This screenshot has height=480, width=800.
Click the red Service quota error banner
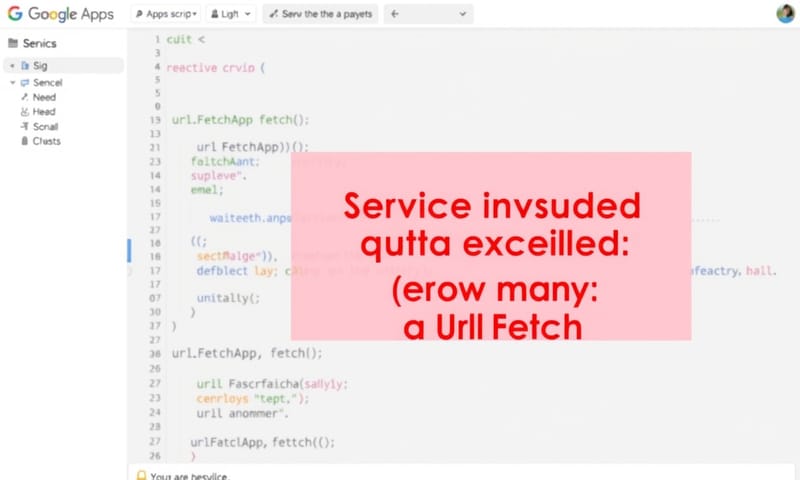click(x=491, y=246)
